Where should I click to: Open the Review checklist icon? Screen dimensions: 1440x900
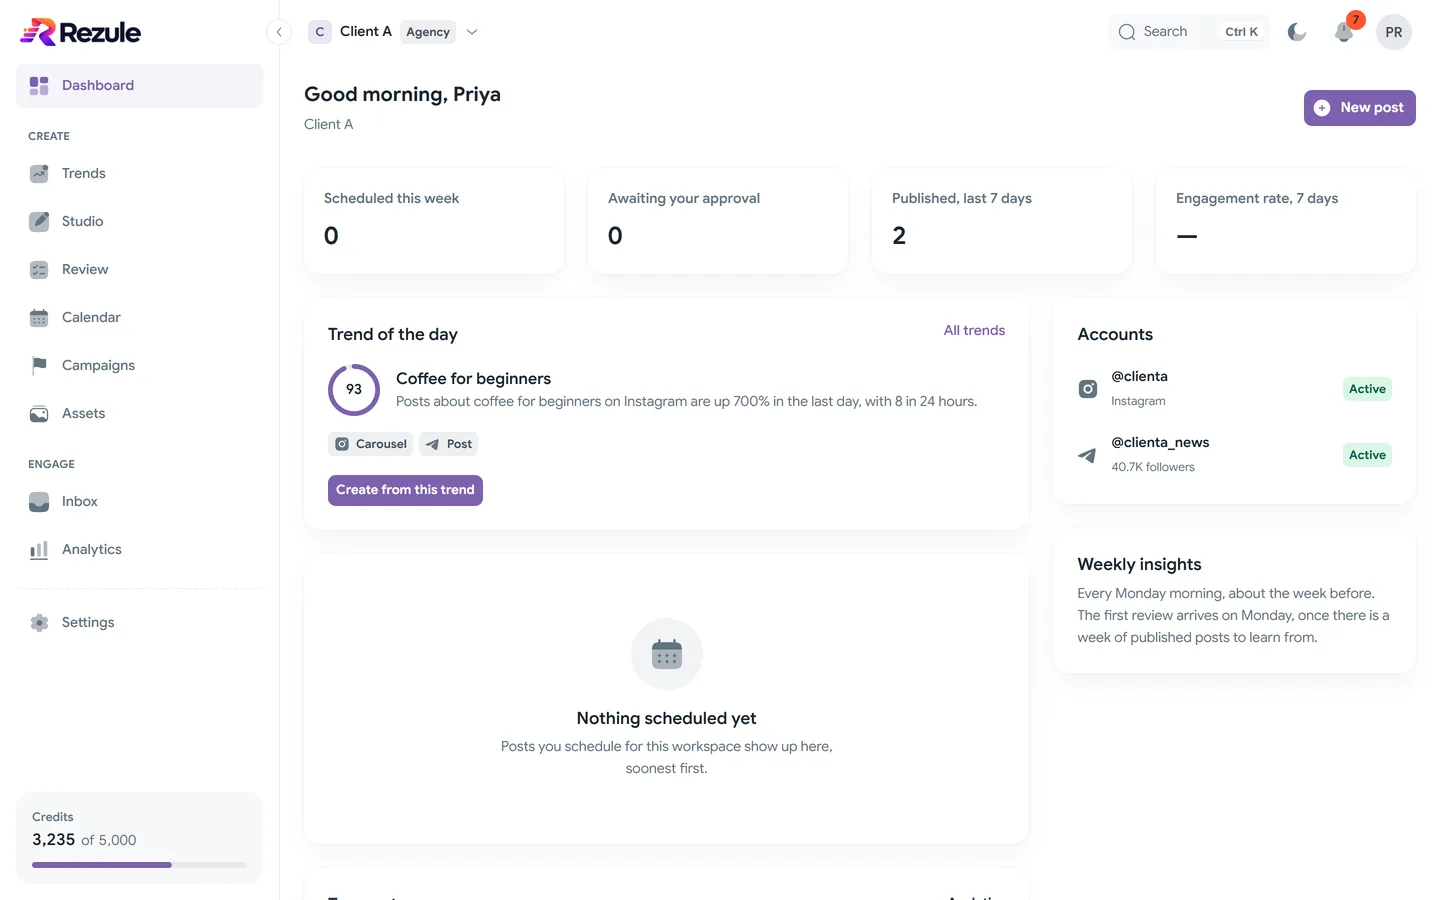(x=39, y=270)
